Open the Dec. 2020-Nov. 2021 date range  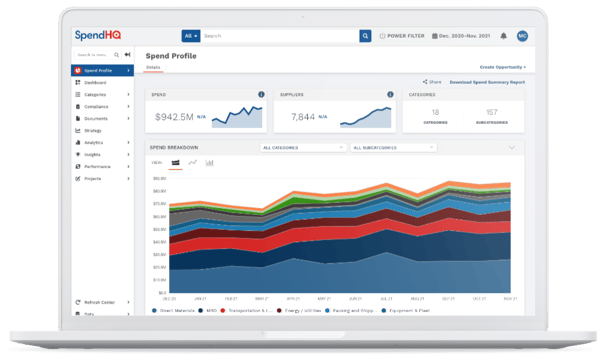(461, 36)
